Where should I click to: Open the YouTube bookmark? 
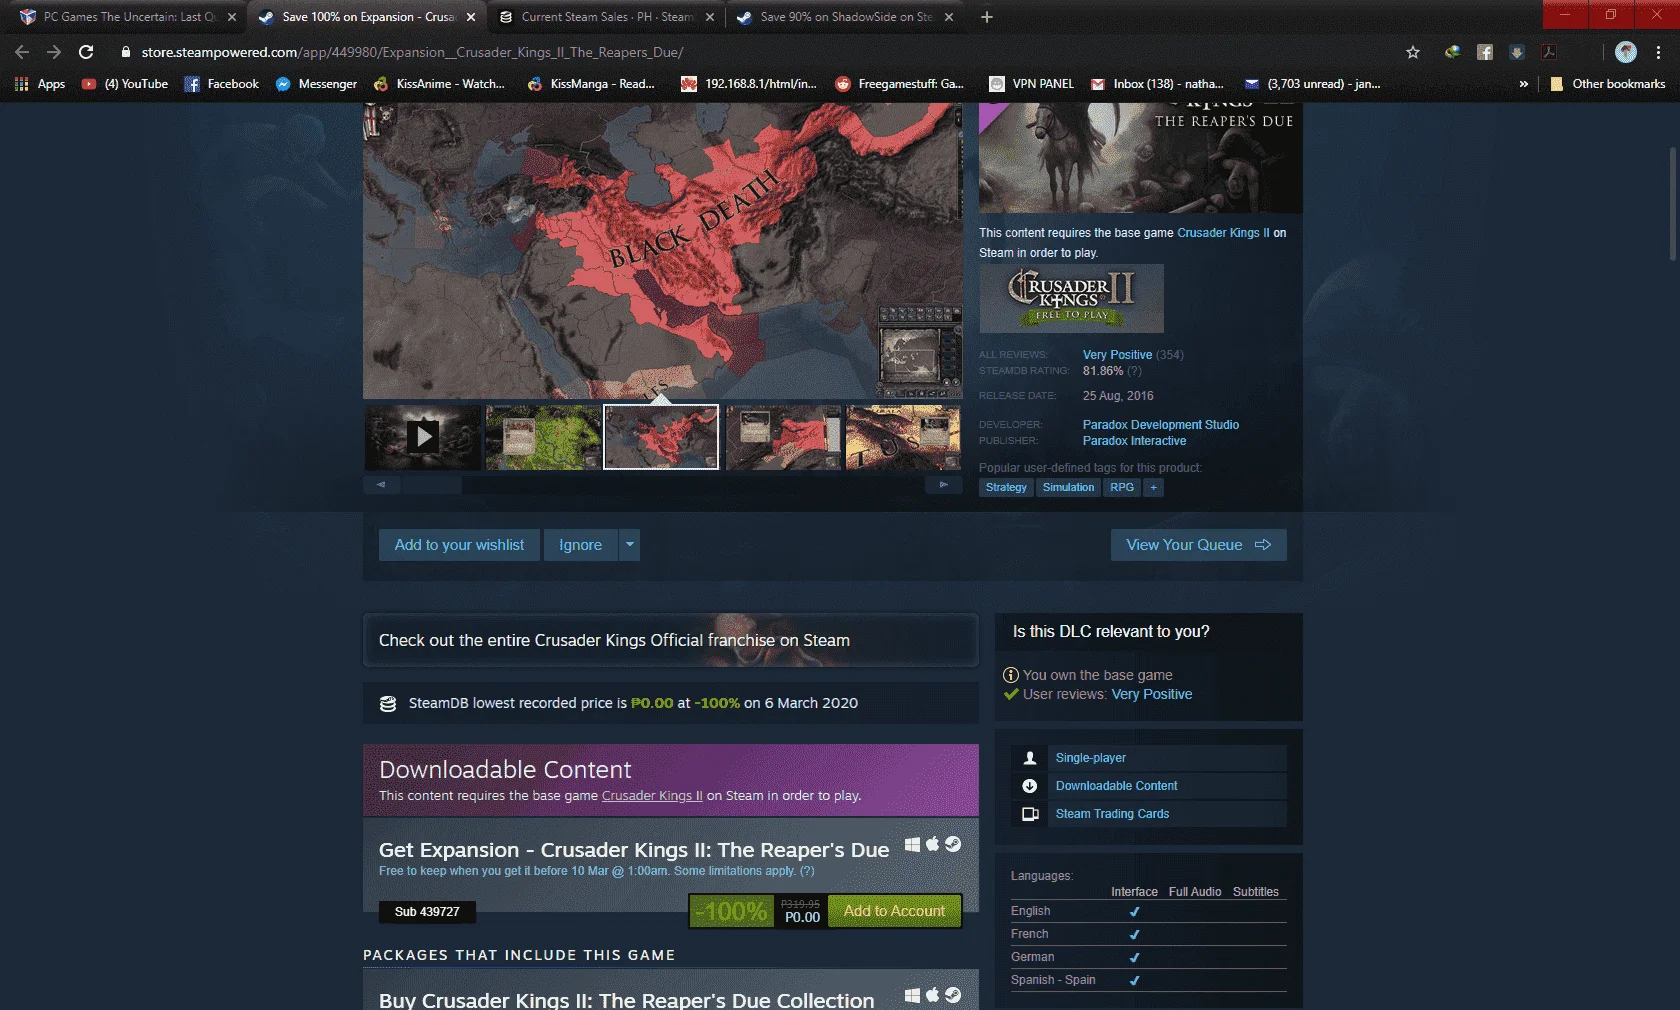[x=125, y=84]
